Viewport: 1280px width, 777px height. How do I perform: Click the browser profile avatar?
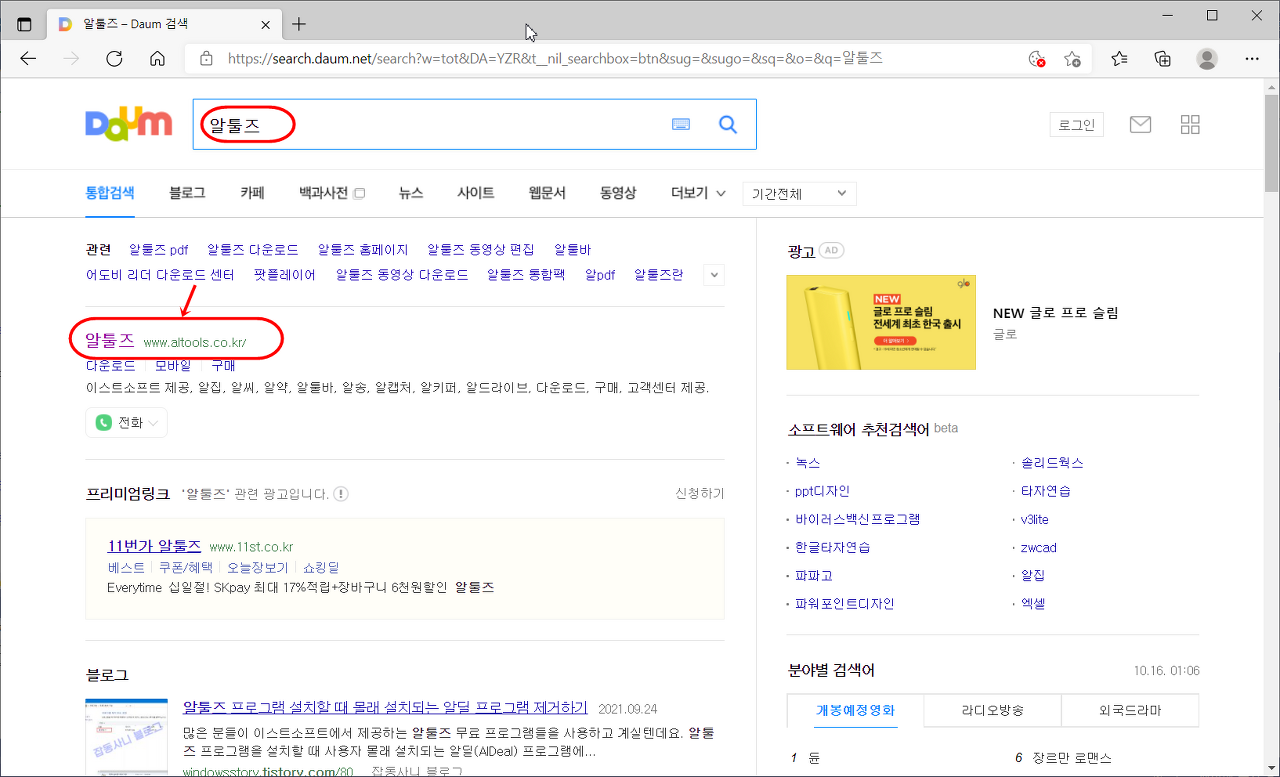coord(1207,59)
